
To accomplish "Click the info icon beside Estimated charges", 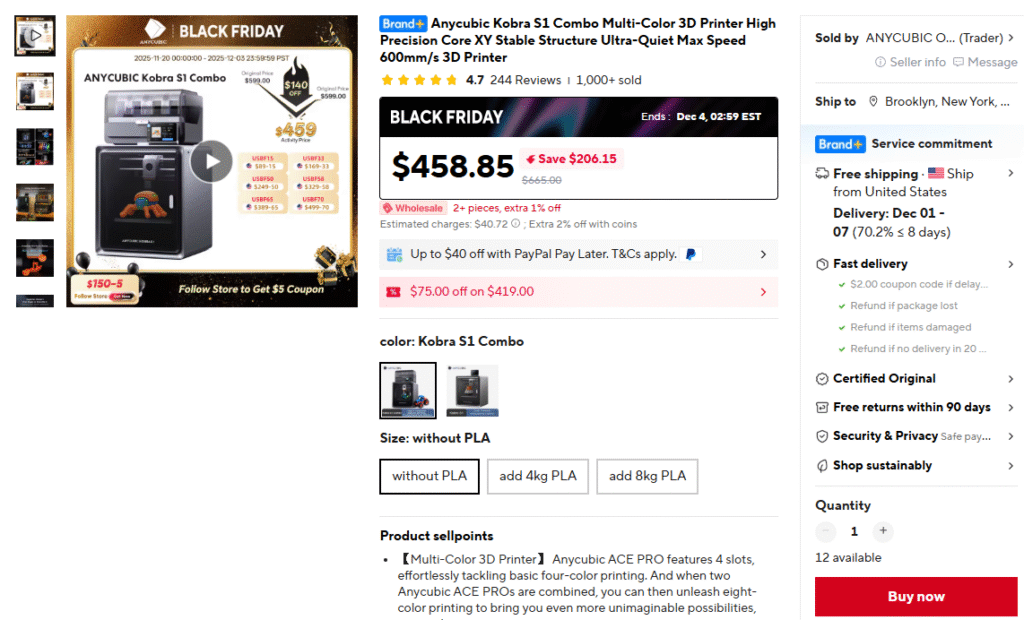I will pos(515,224).
